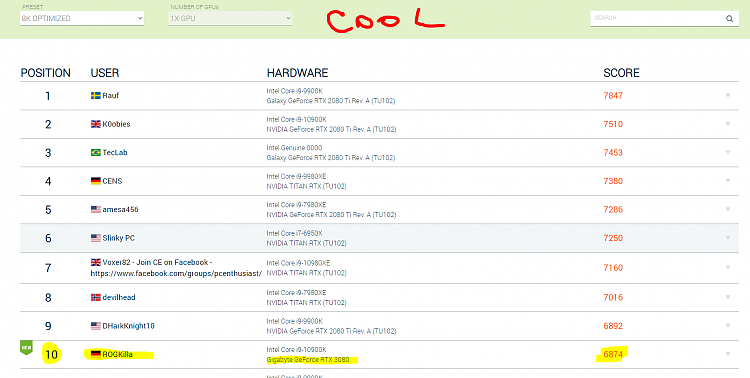The height and width of the screenshot is (378, 750).
Task: Open user DHarkKnight10 profile
Action: [128, 326]
